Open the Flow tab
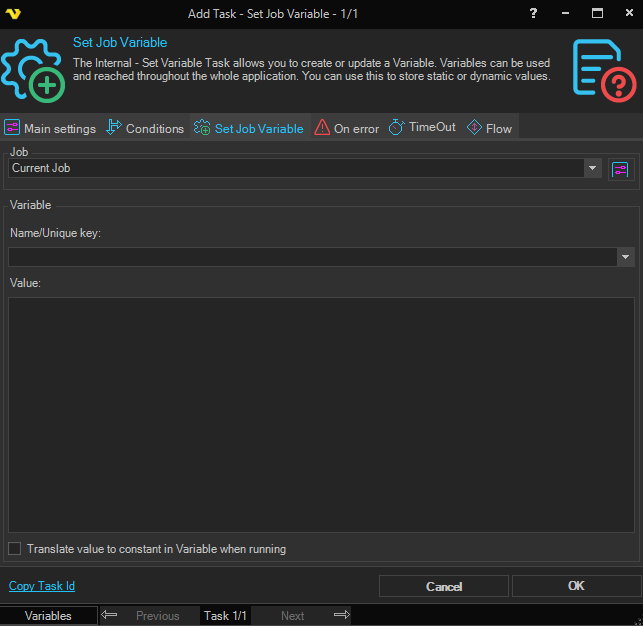The image size is (643, 626). 489,128
